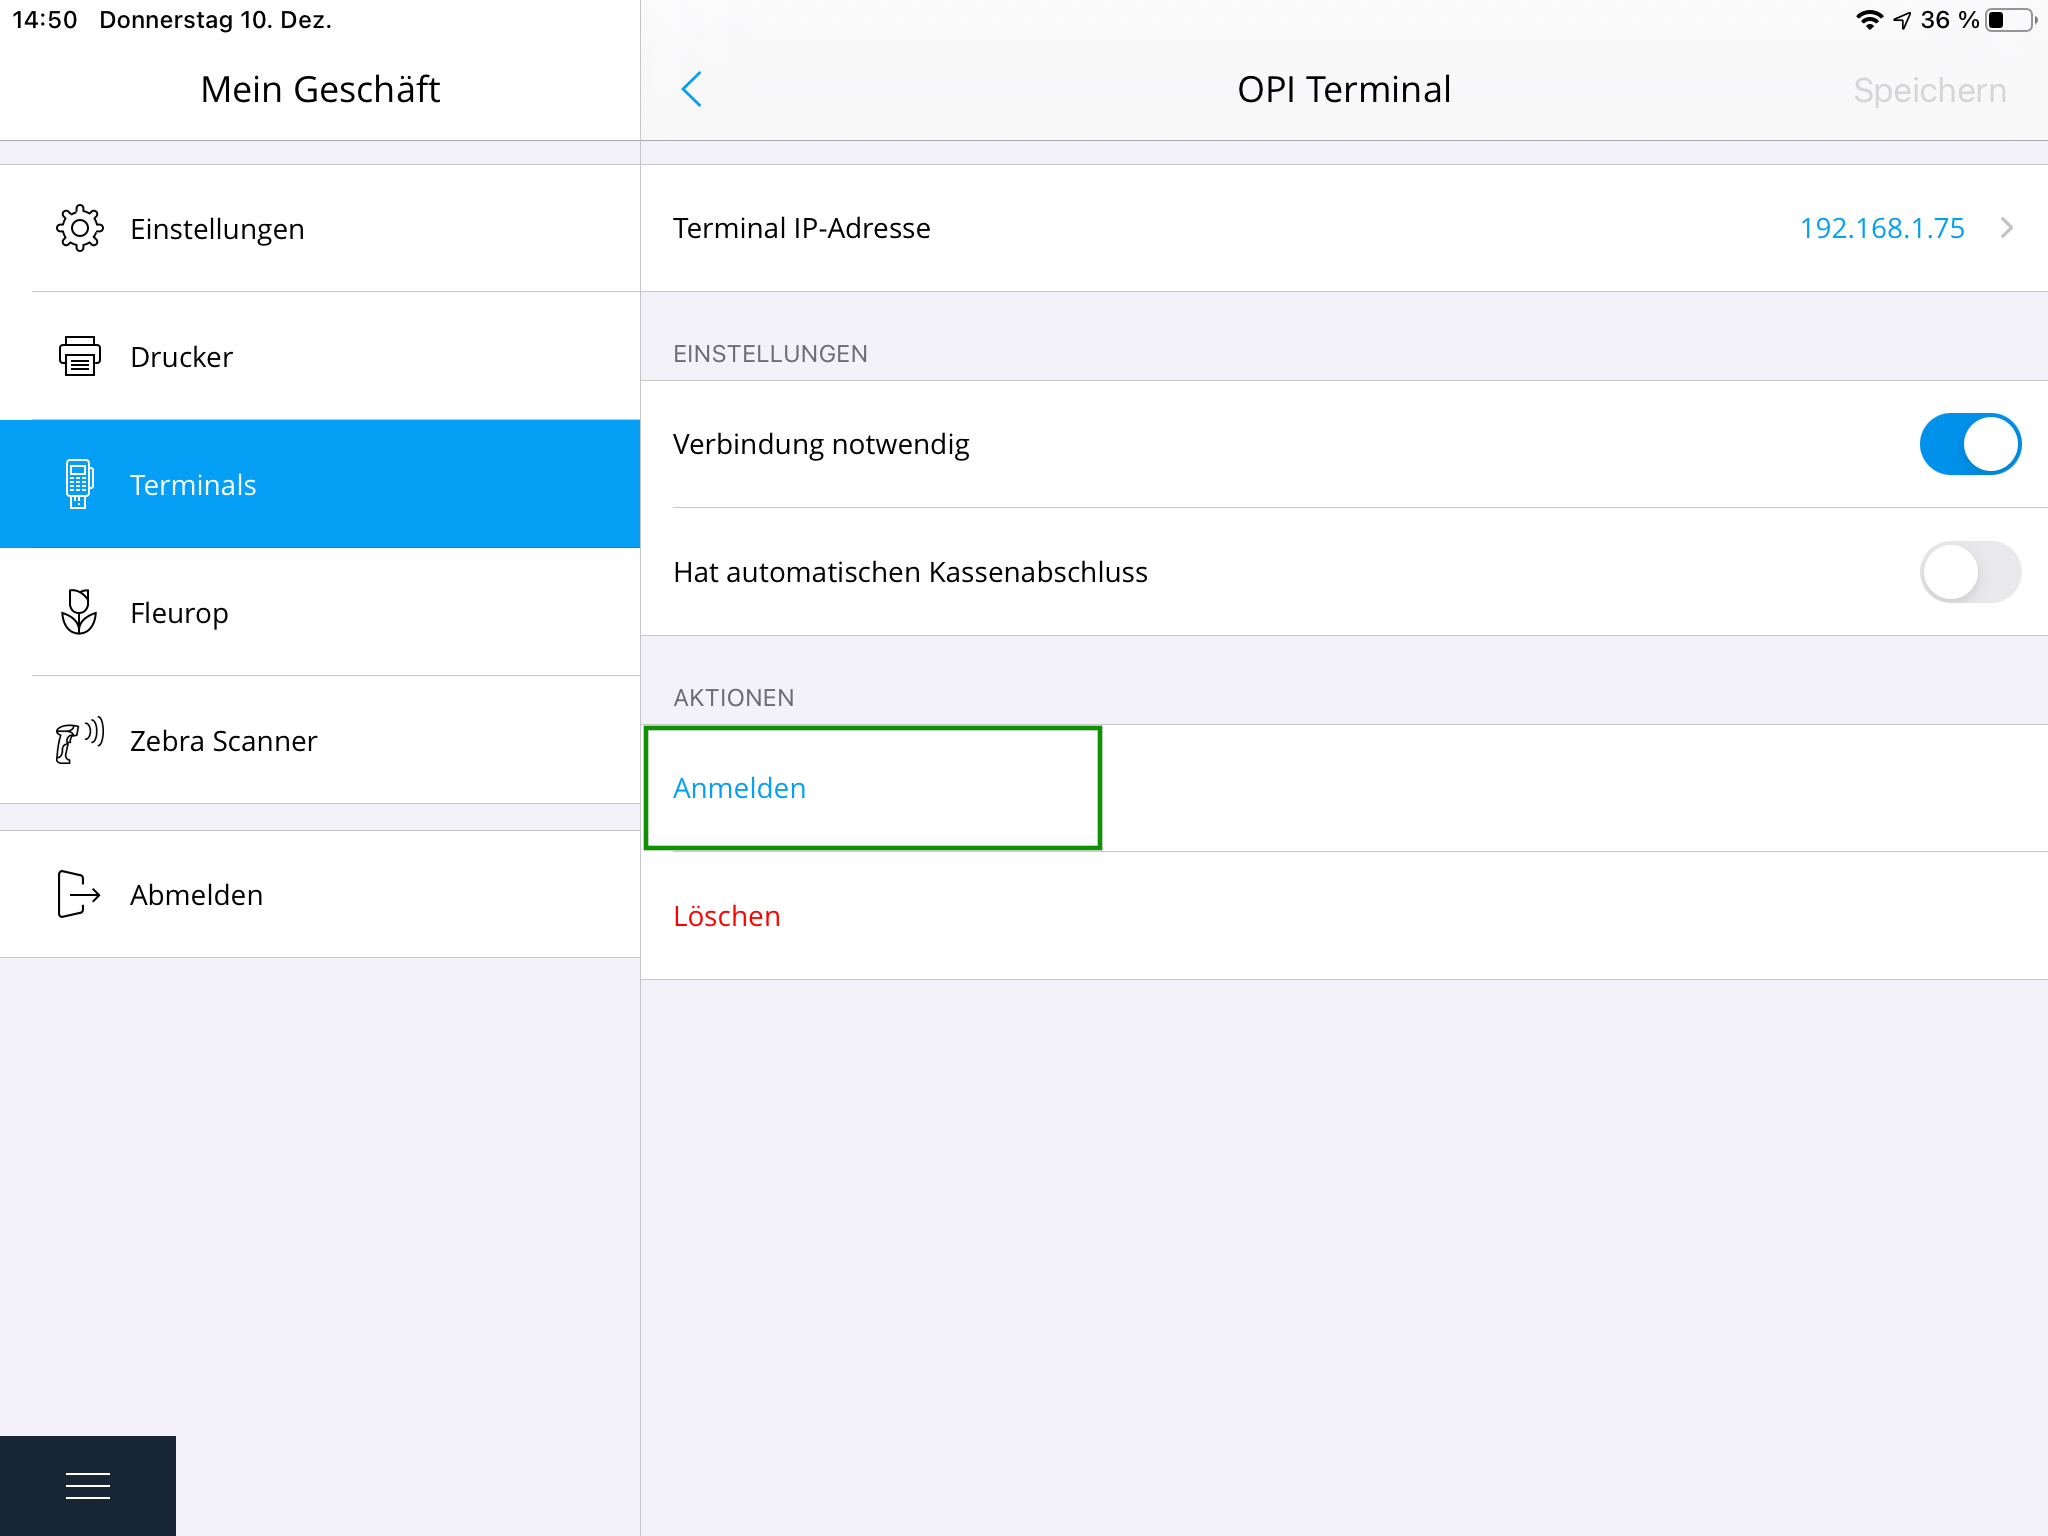Click the printer icon for Drucker

tap(80, 357)
